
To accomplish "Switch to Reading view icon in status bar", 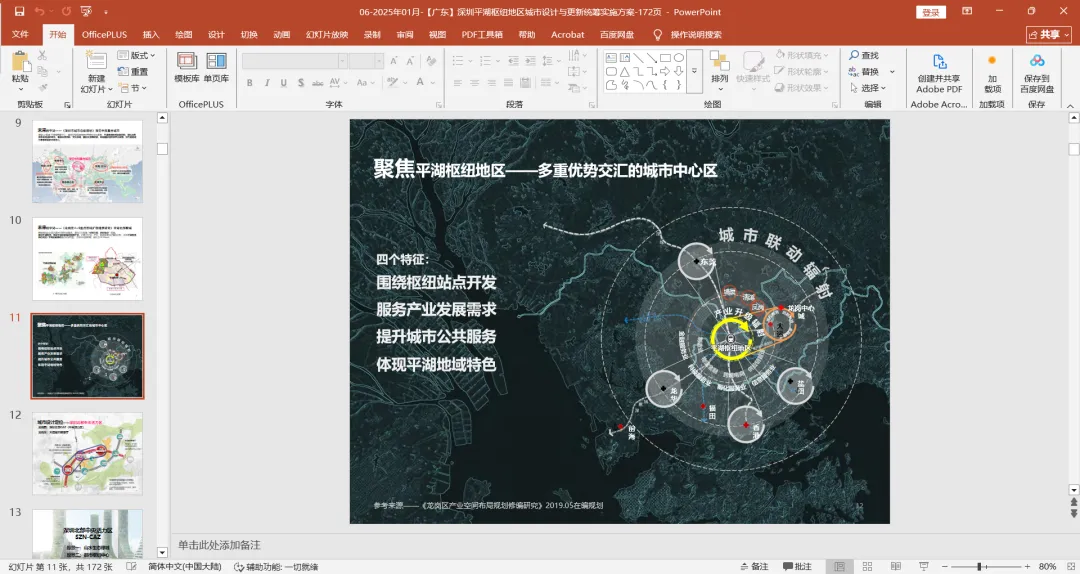I will [895, 566].
